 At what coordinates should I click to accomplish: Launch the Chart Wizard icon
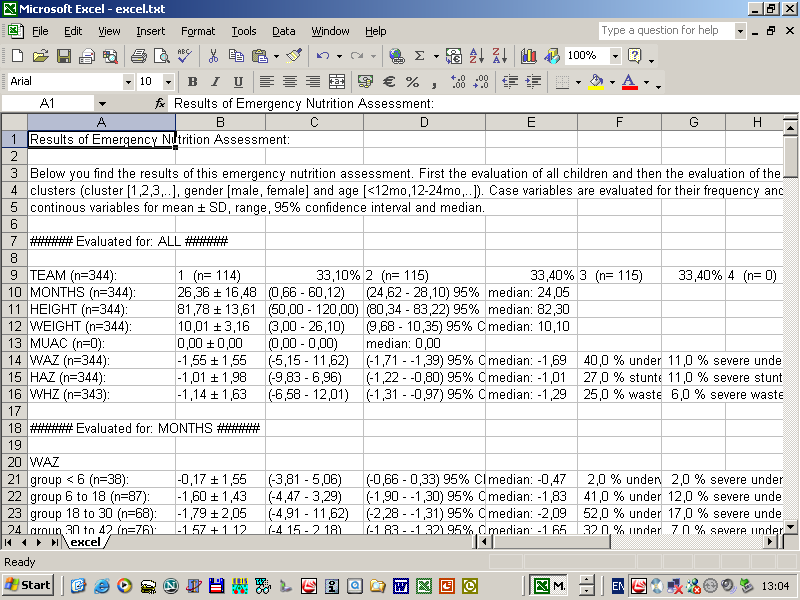coord(528,56)
